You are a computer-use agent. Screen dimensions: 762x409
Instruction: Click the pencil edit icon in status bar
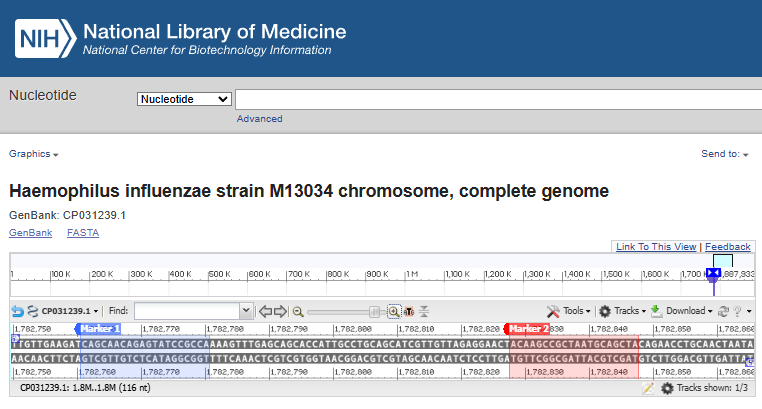pos(648,388)
